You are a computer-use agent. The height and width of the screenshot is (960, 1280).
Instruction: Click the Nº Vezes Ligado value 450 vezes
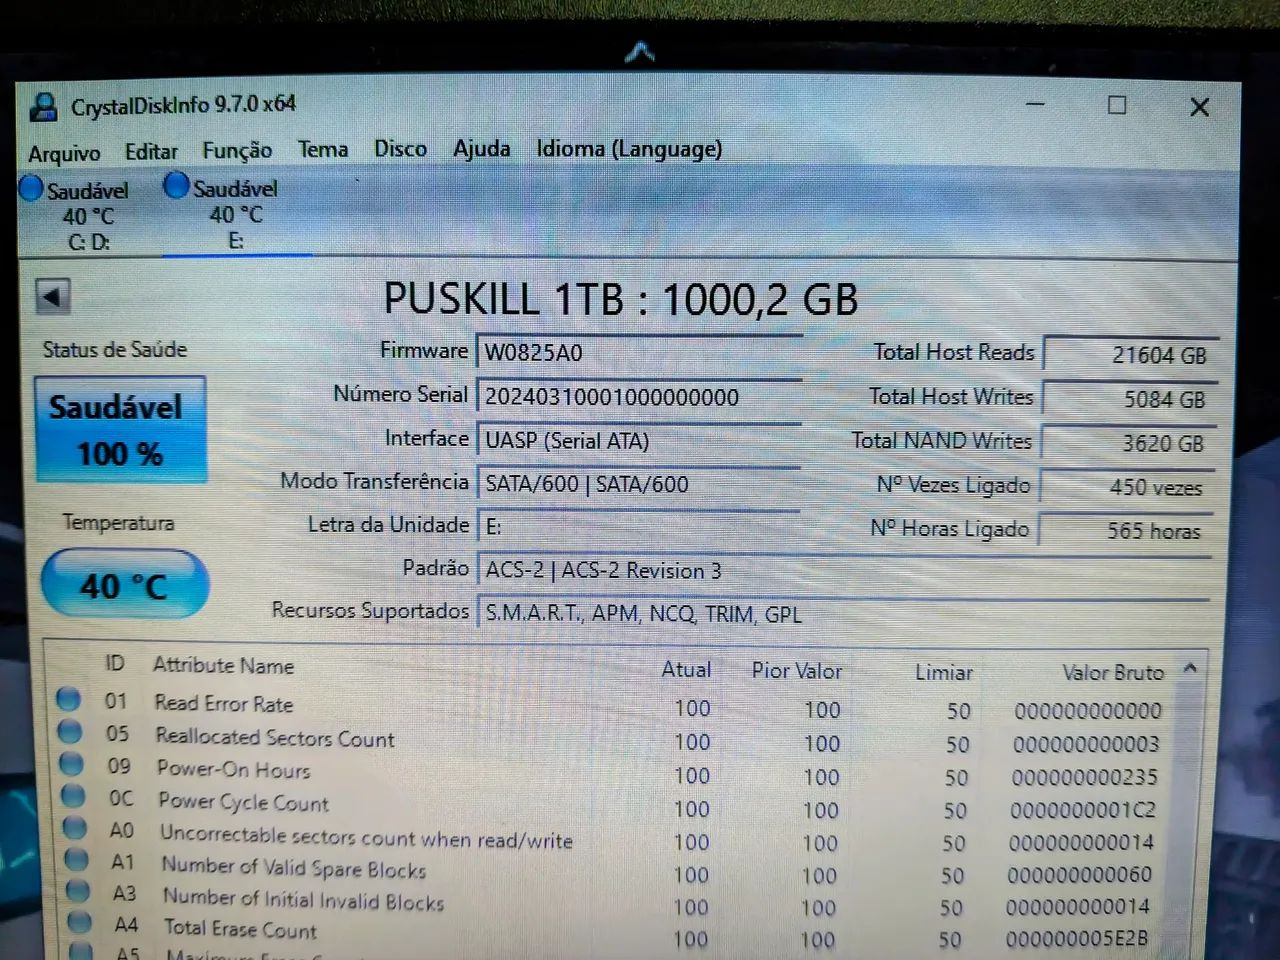pyautogui.click(x=1127, y=487)
